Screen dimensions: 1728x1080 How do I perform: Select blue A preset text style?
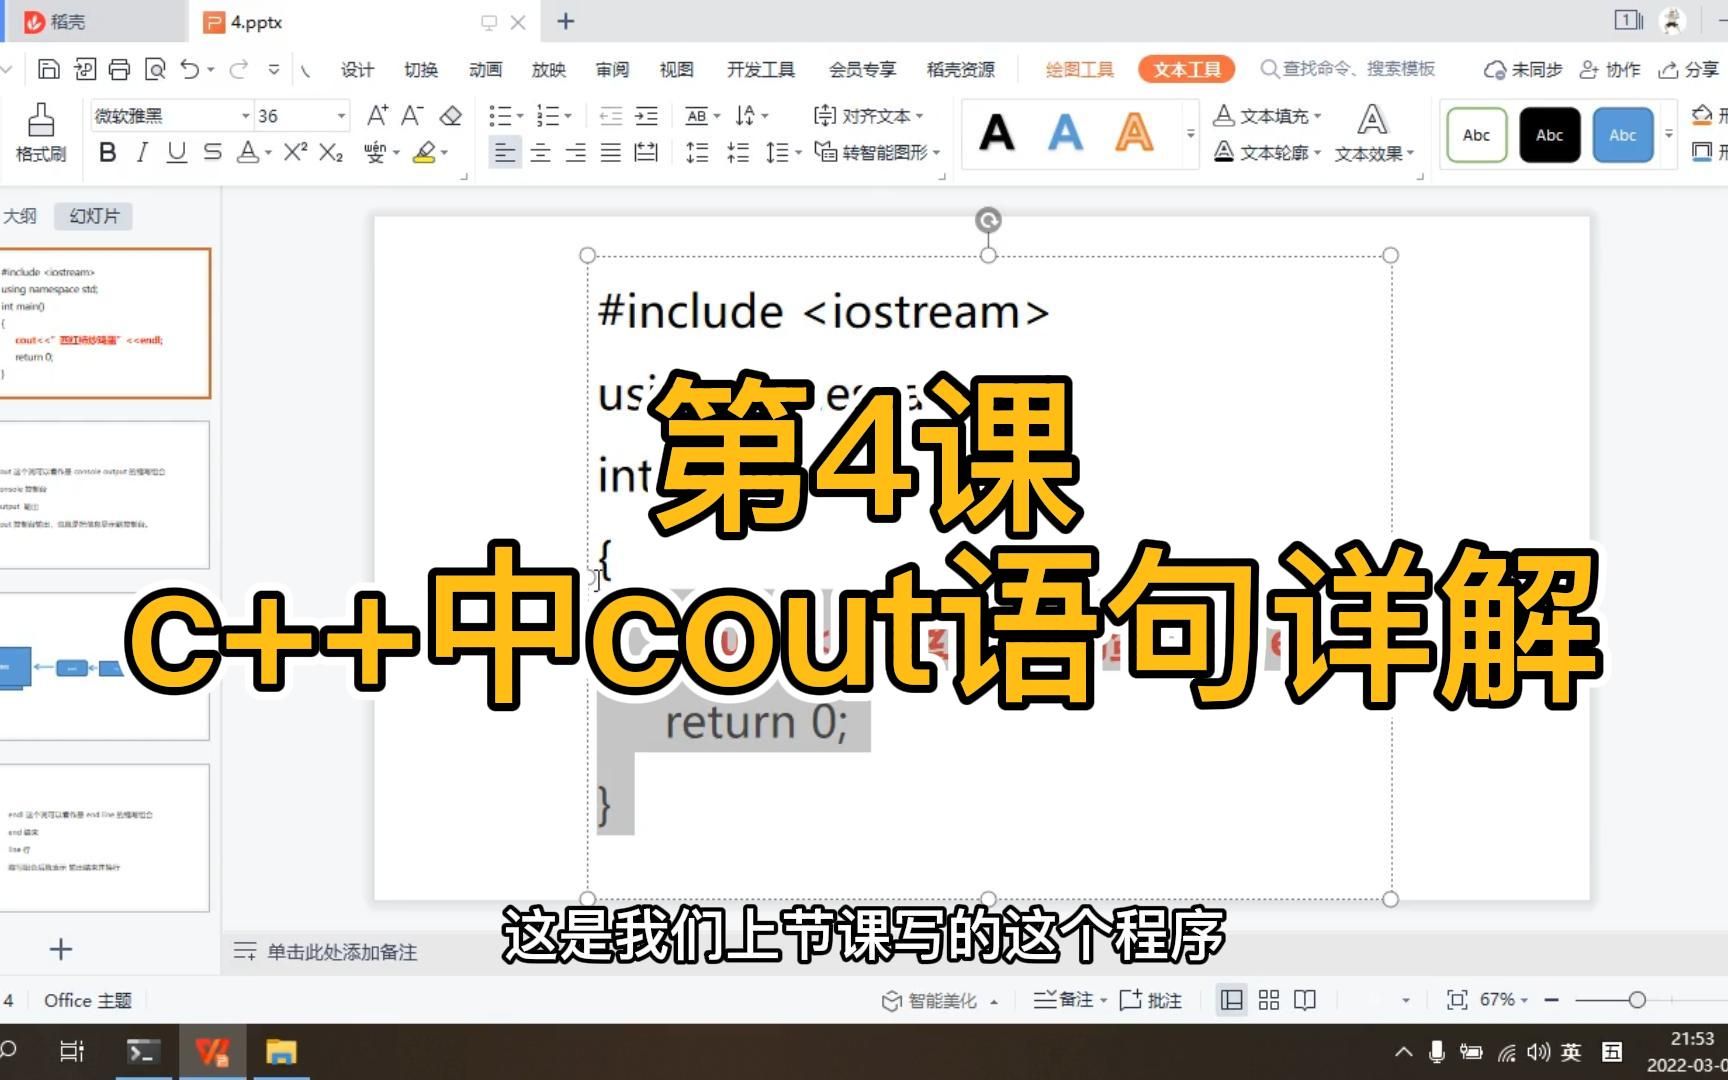point(1066,132)
